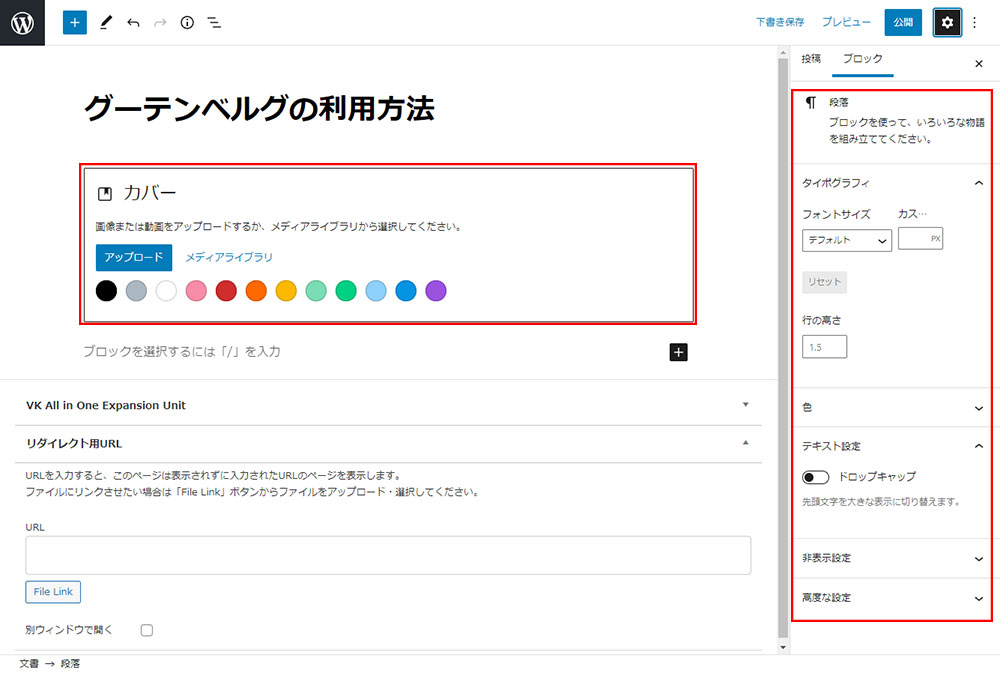
Task: Expand the 高度な設定 section
Action: pos(892,598)
